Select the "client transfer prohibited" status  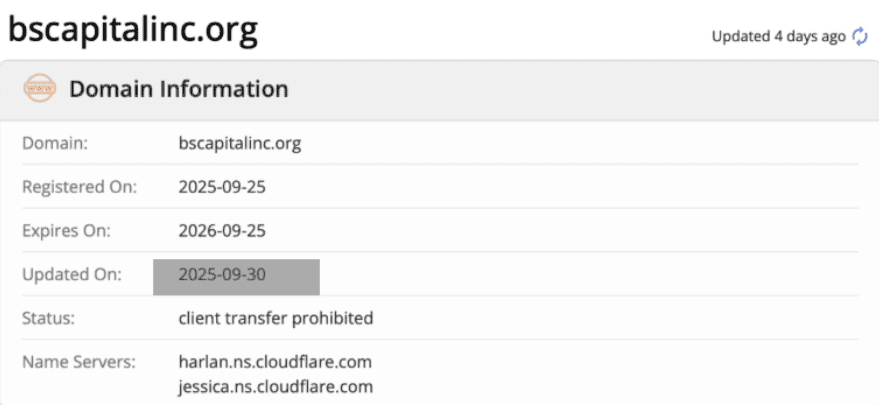point(275,318)
